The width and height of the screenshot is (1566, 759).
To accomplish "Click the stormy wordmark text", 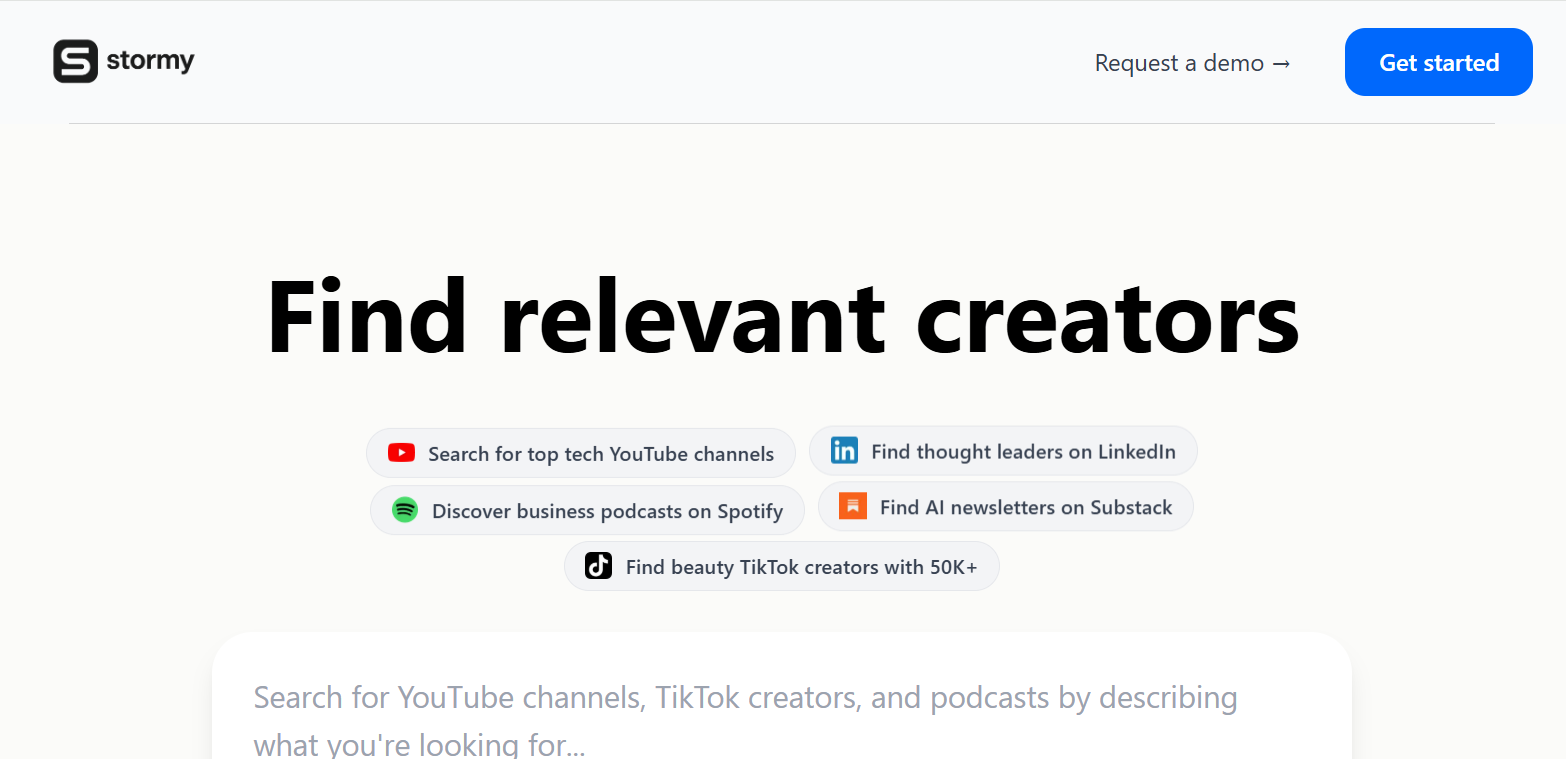I will (x=150, y=61).
